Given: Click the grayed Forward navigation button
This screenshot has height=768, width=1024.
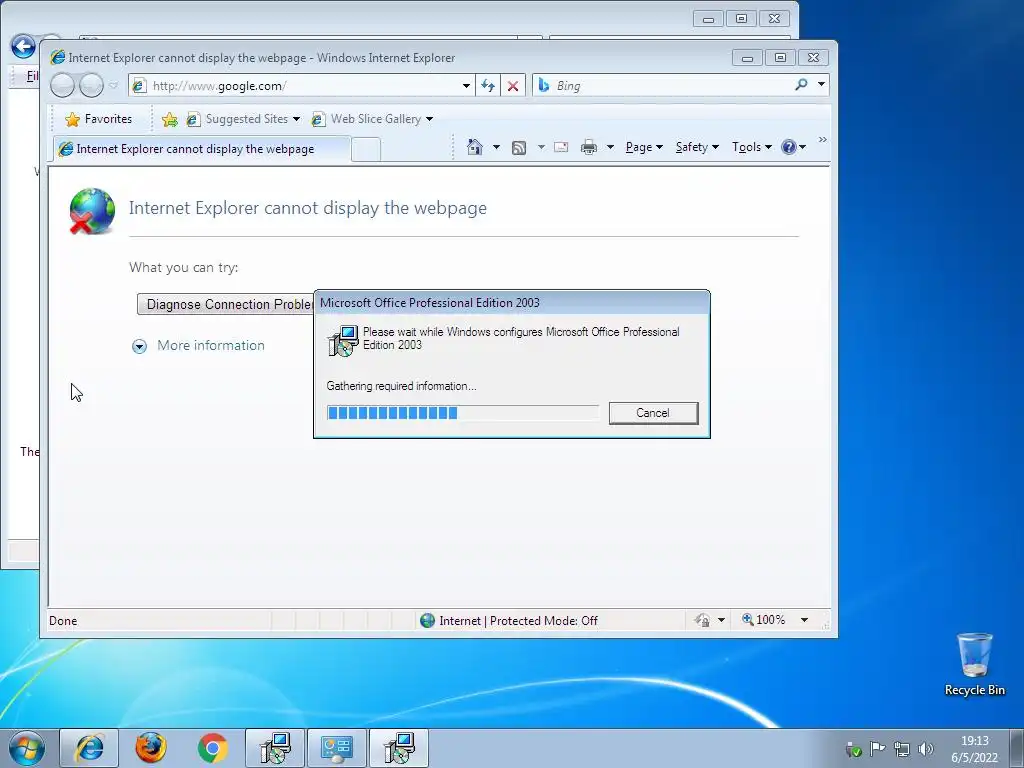Looking at the screenshot, I should pos(91,85).
